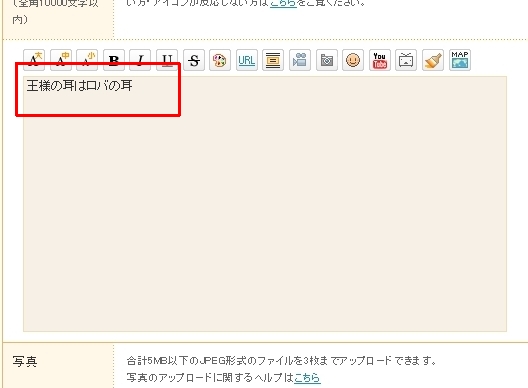The image size is (528, 388).
Task: Click the 写真 section label
Action: click(x=25, y=361)
